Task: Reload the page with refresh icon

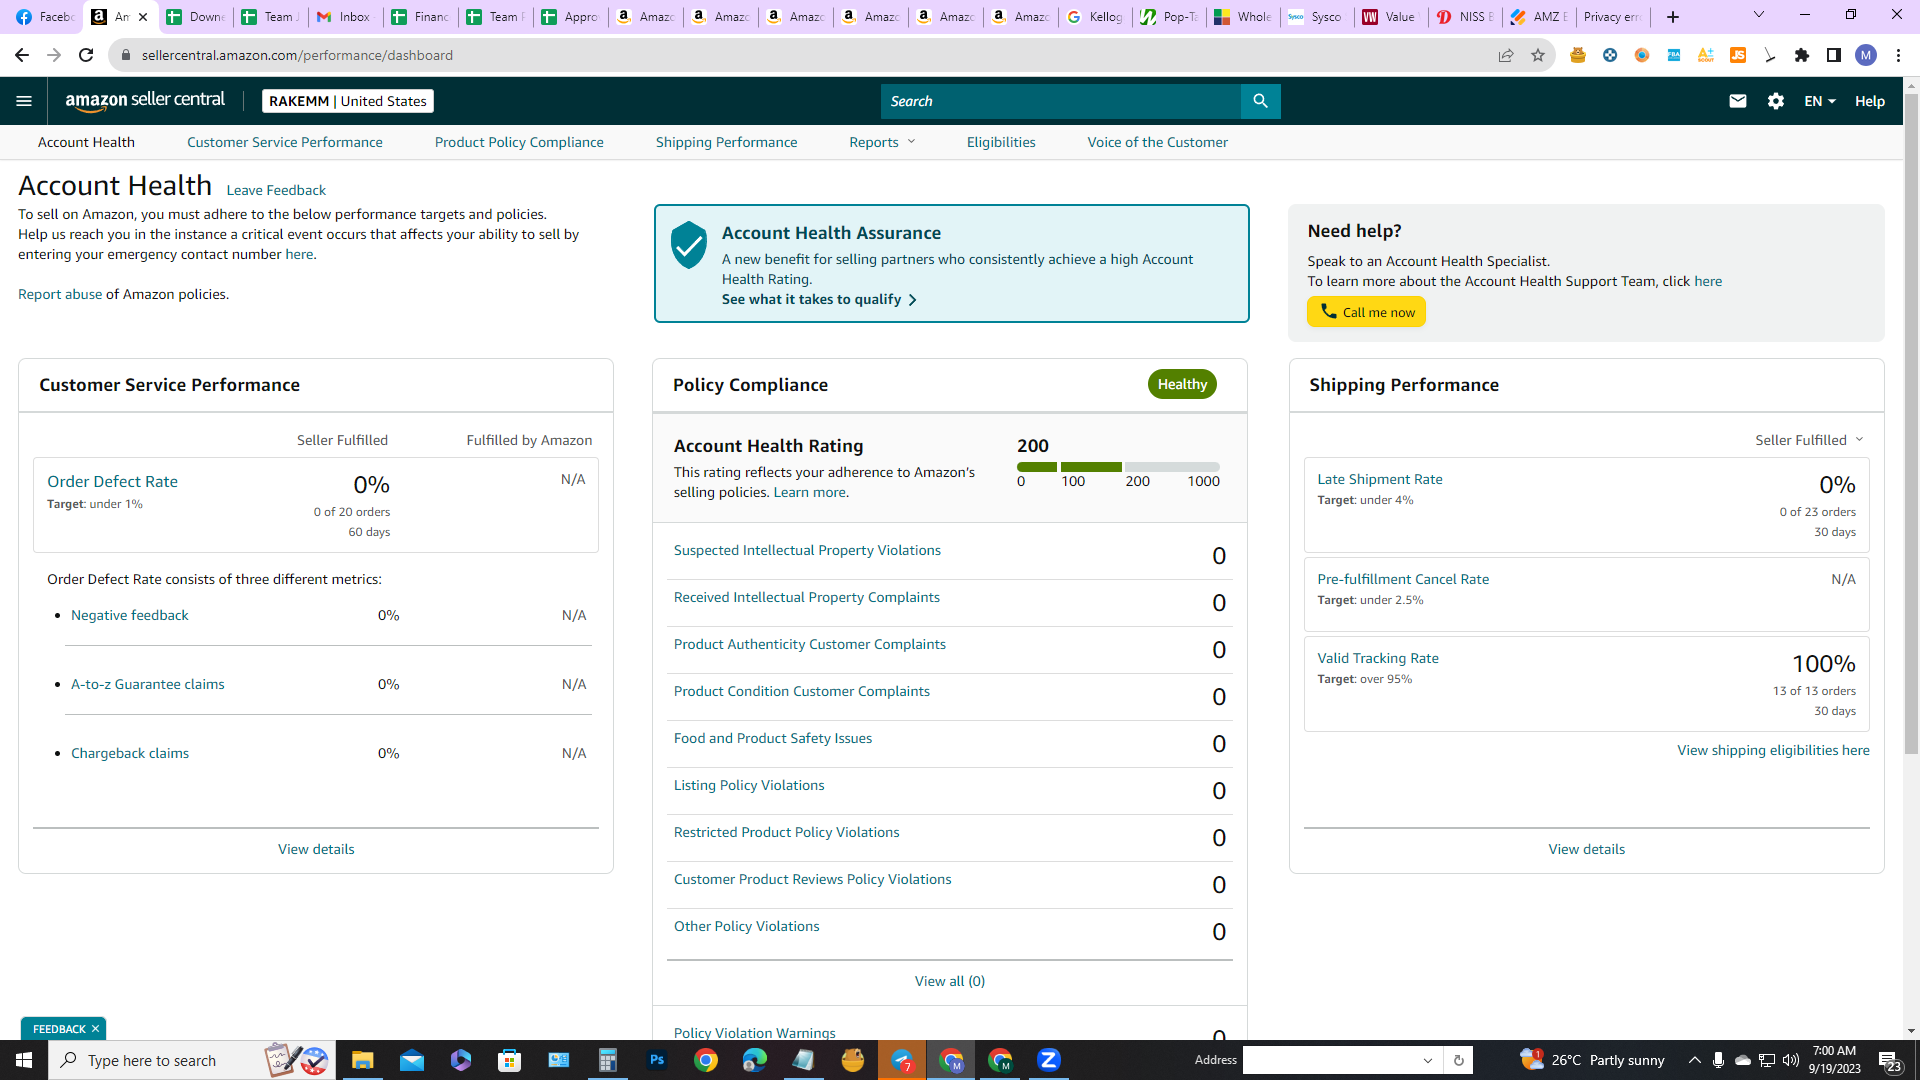Action: coord(86,55)
